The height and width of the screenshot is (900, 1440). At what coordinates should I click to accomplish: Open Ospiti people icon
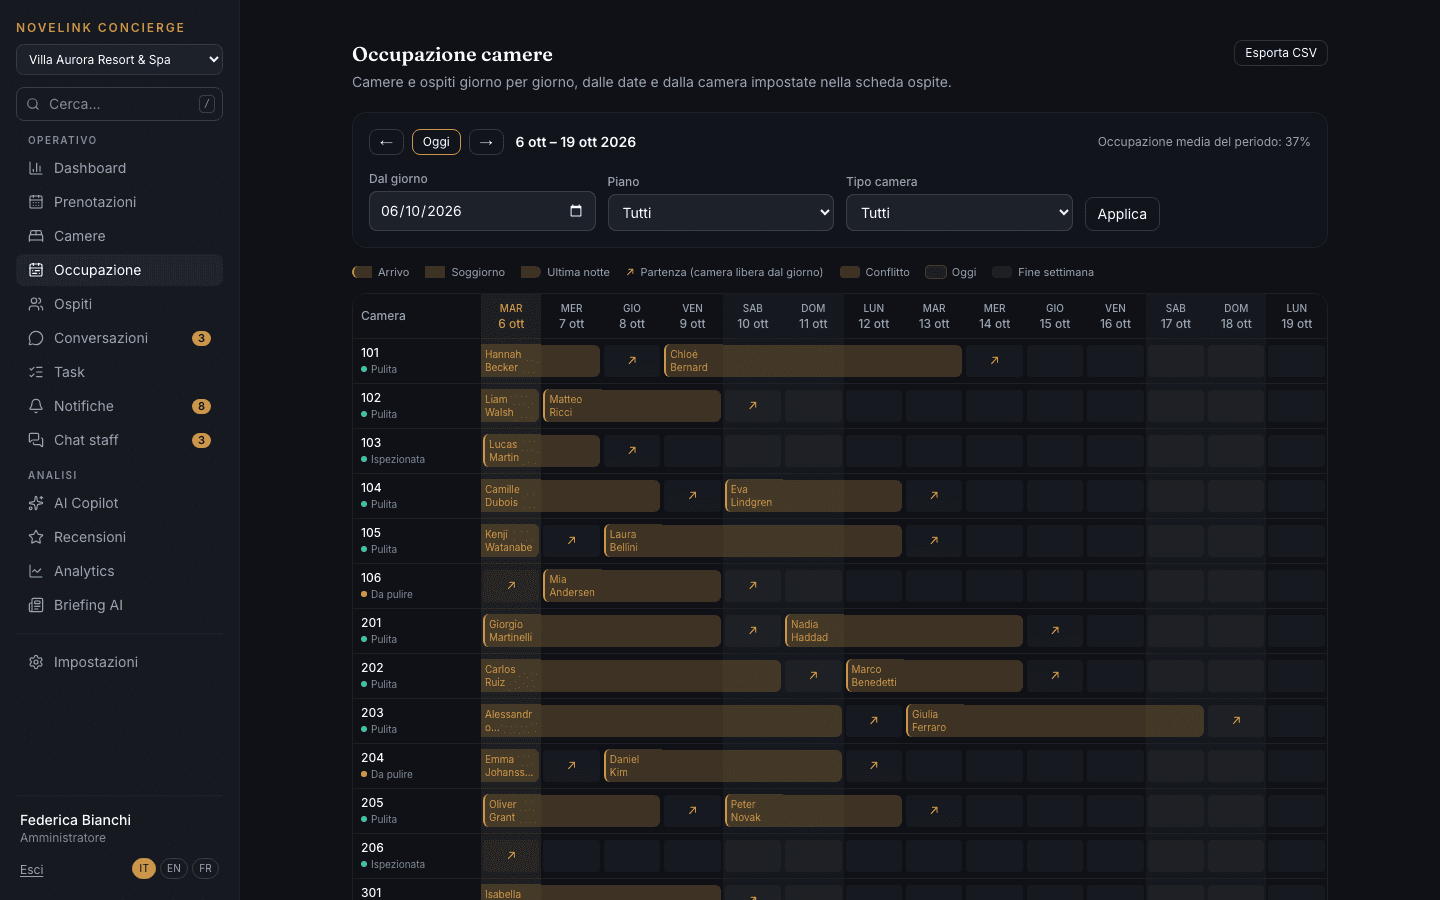[x=36, y=304]
